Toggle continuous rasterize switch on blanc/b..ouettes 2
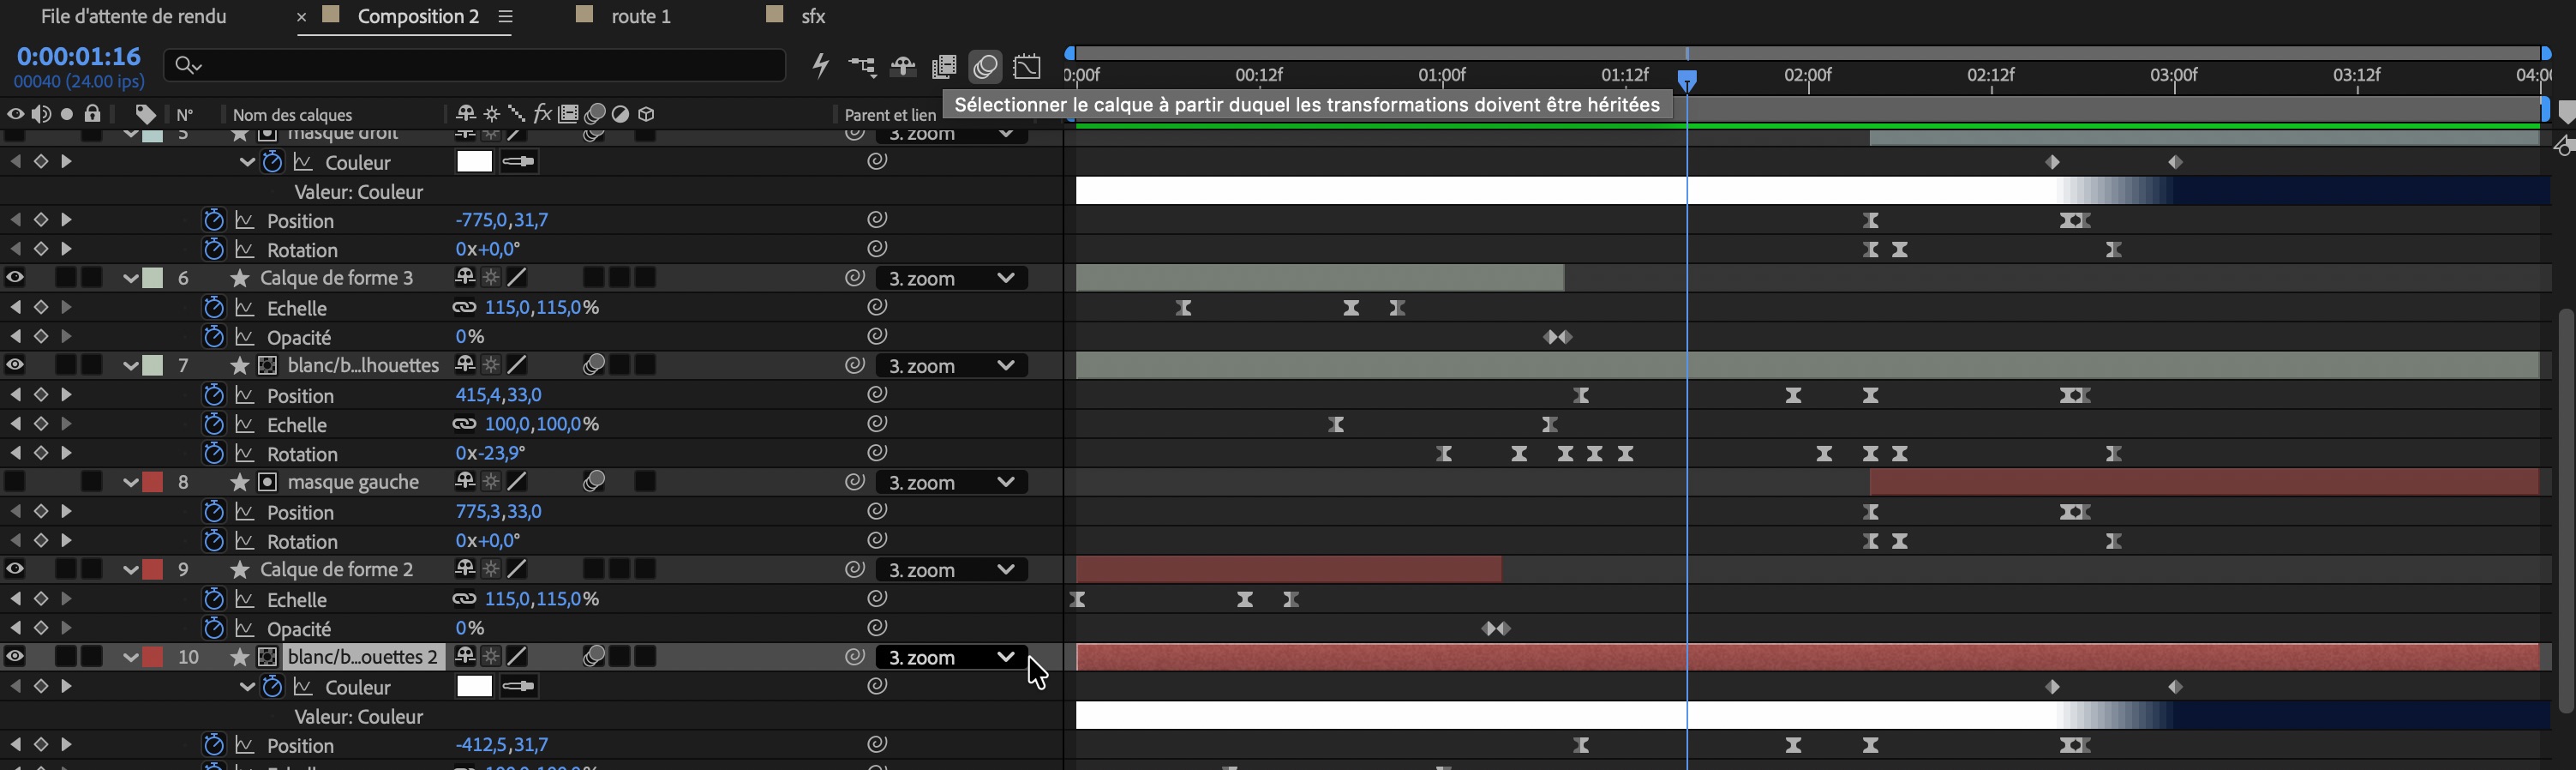Viewport: 2576px width, 770px height. point(491,657)
